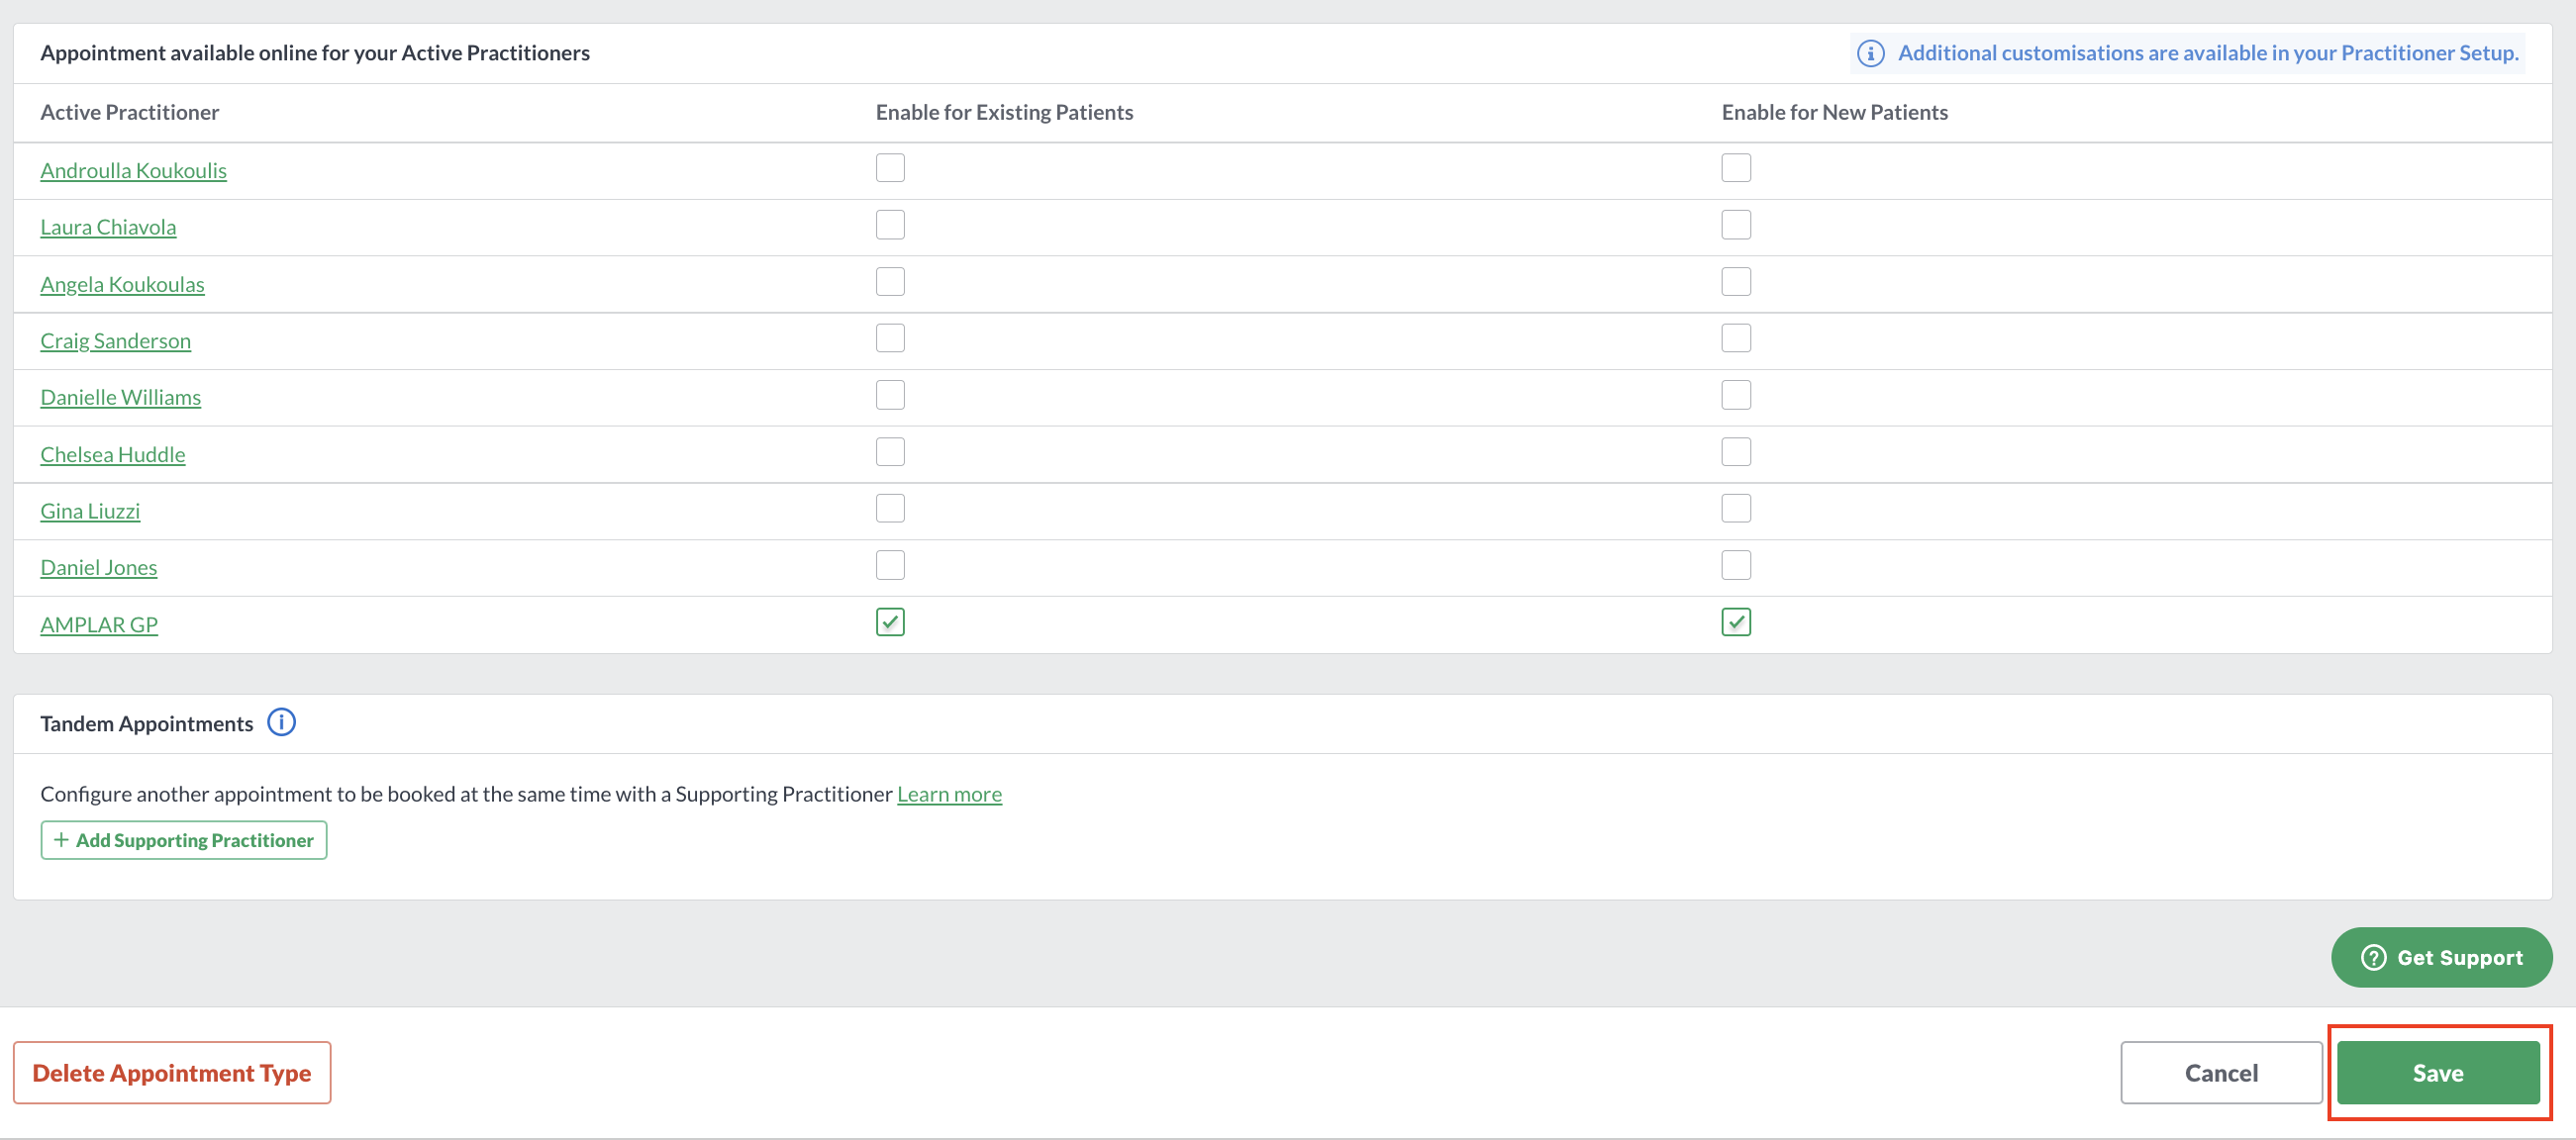Open Gina Liuzzi practitioner link
The width and height of the screenshot is (2576, 1140).
(90, 512)
